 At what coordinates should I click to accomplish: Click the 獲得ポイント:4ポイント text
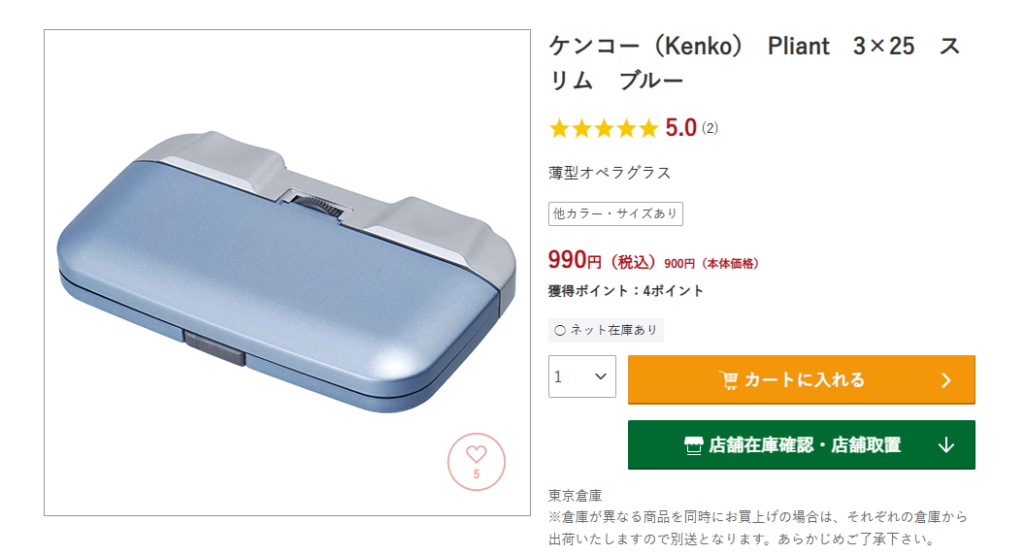pyautogui.click(x=626, y=291)
